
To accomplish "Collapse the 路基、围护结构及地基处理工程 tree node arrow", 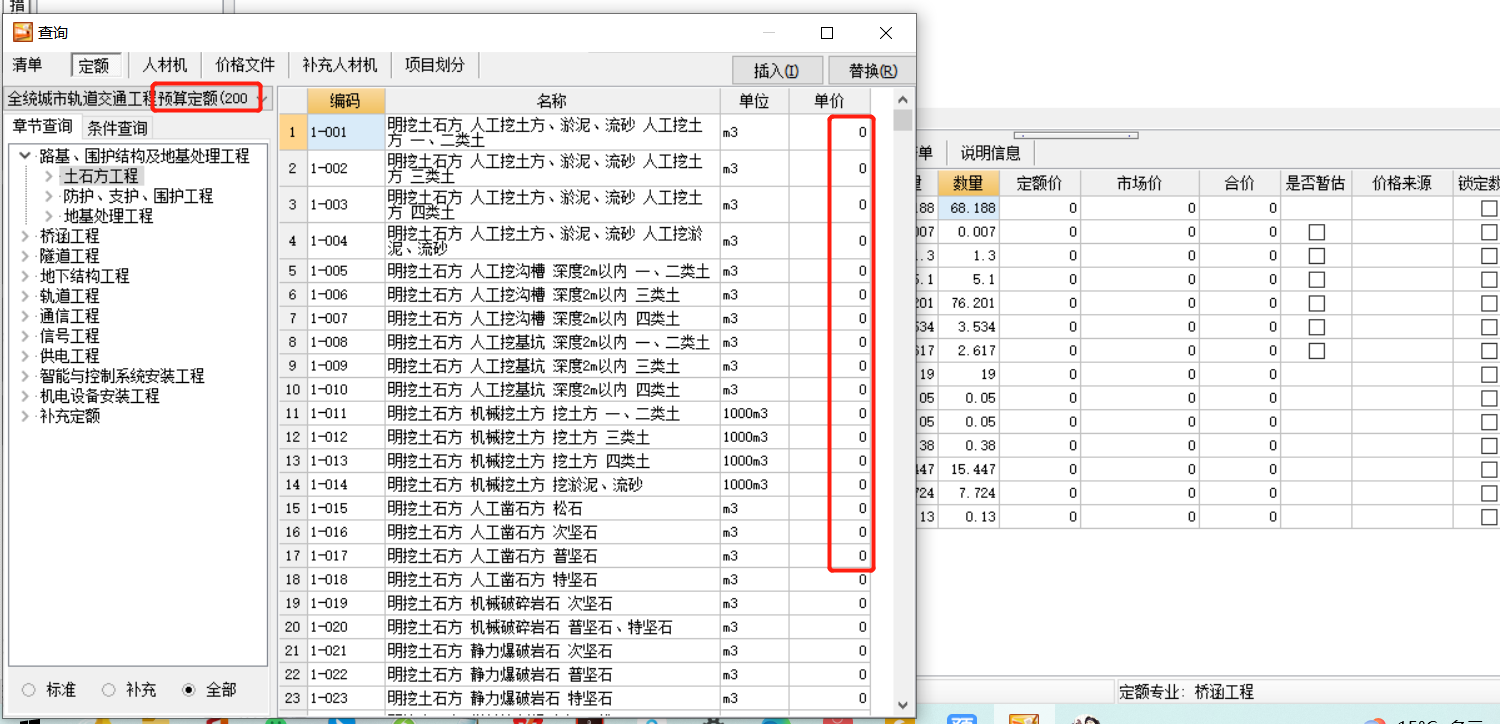I will (25, 156).
